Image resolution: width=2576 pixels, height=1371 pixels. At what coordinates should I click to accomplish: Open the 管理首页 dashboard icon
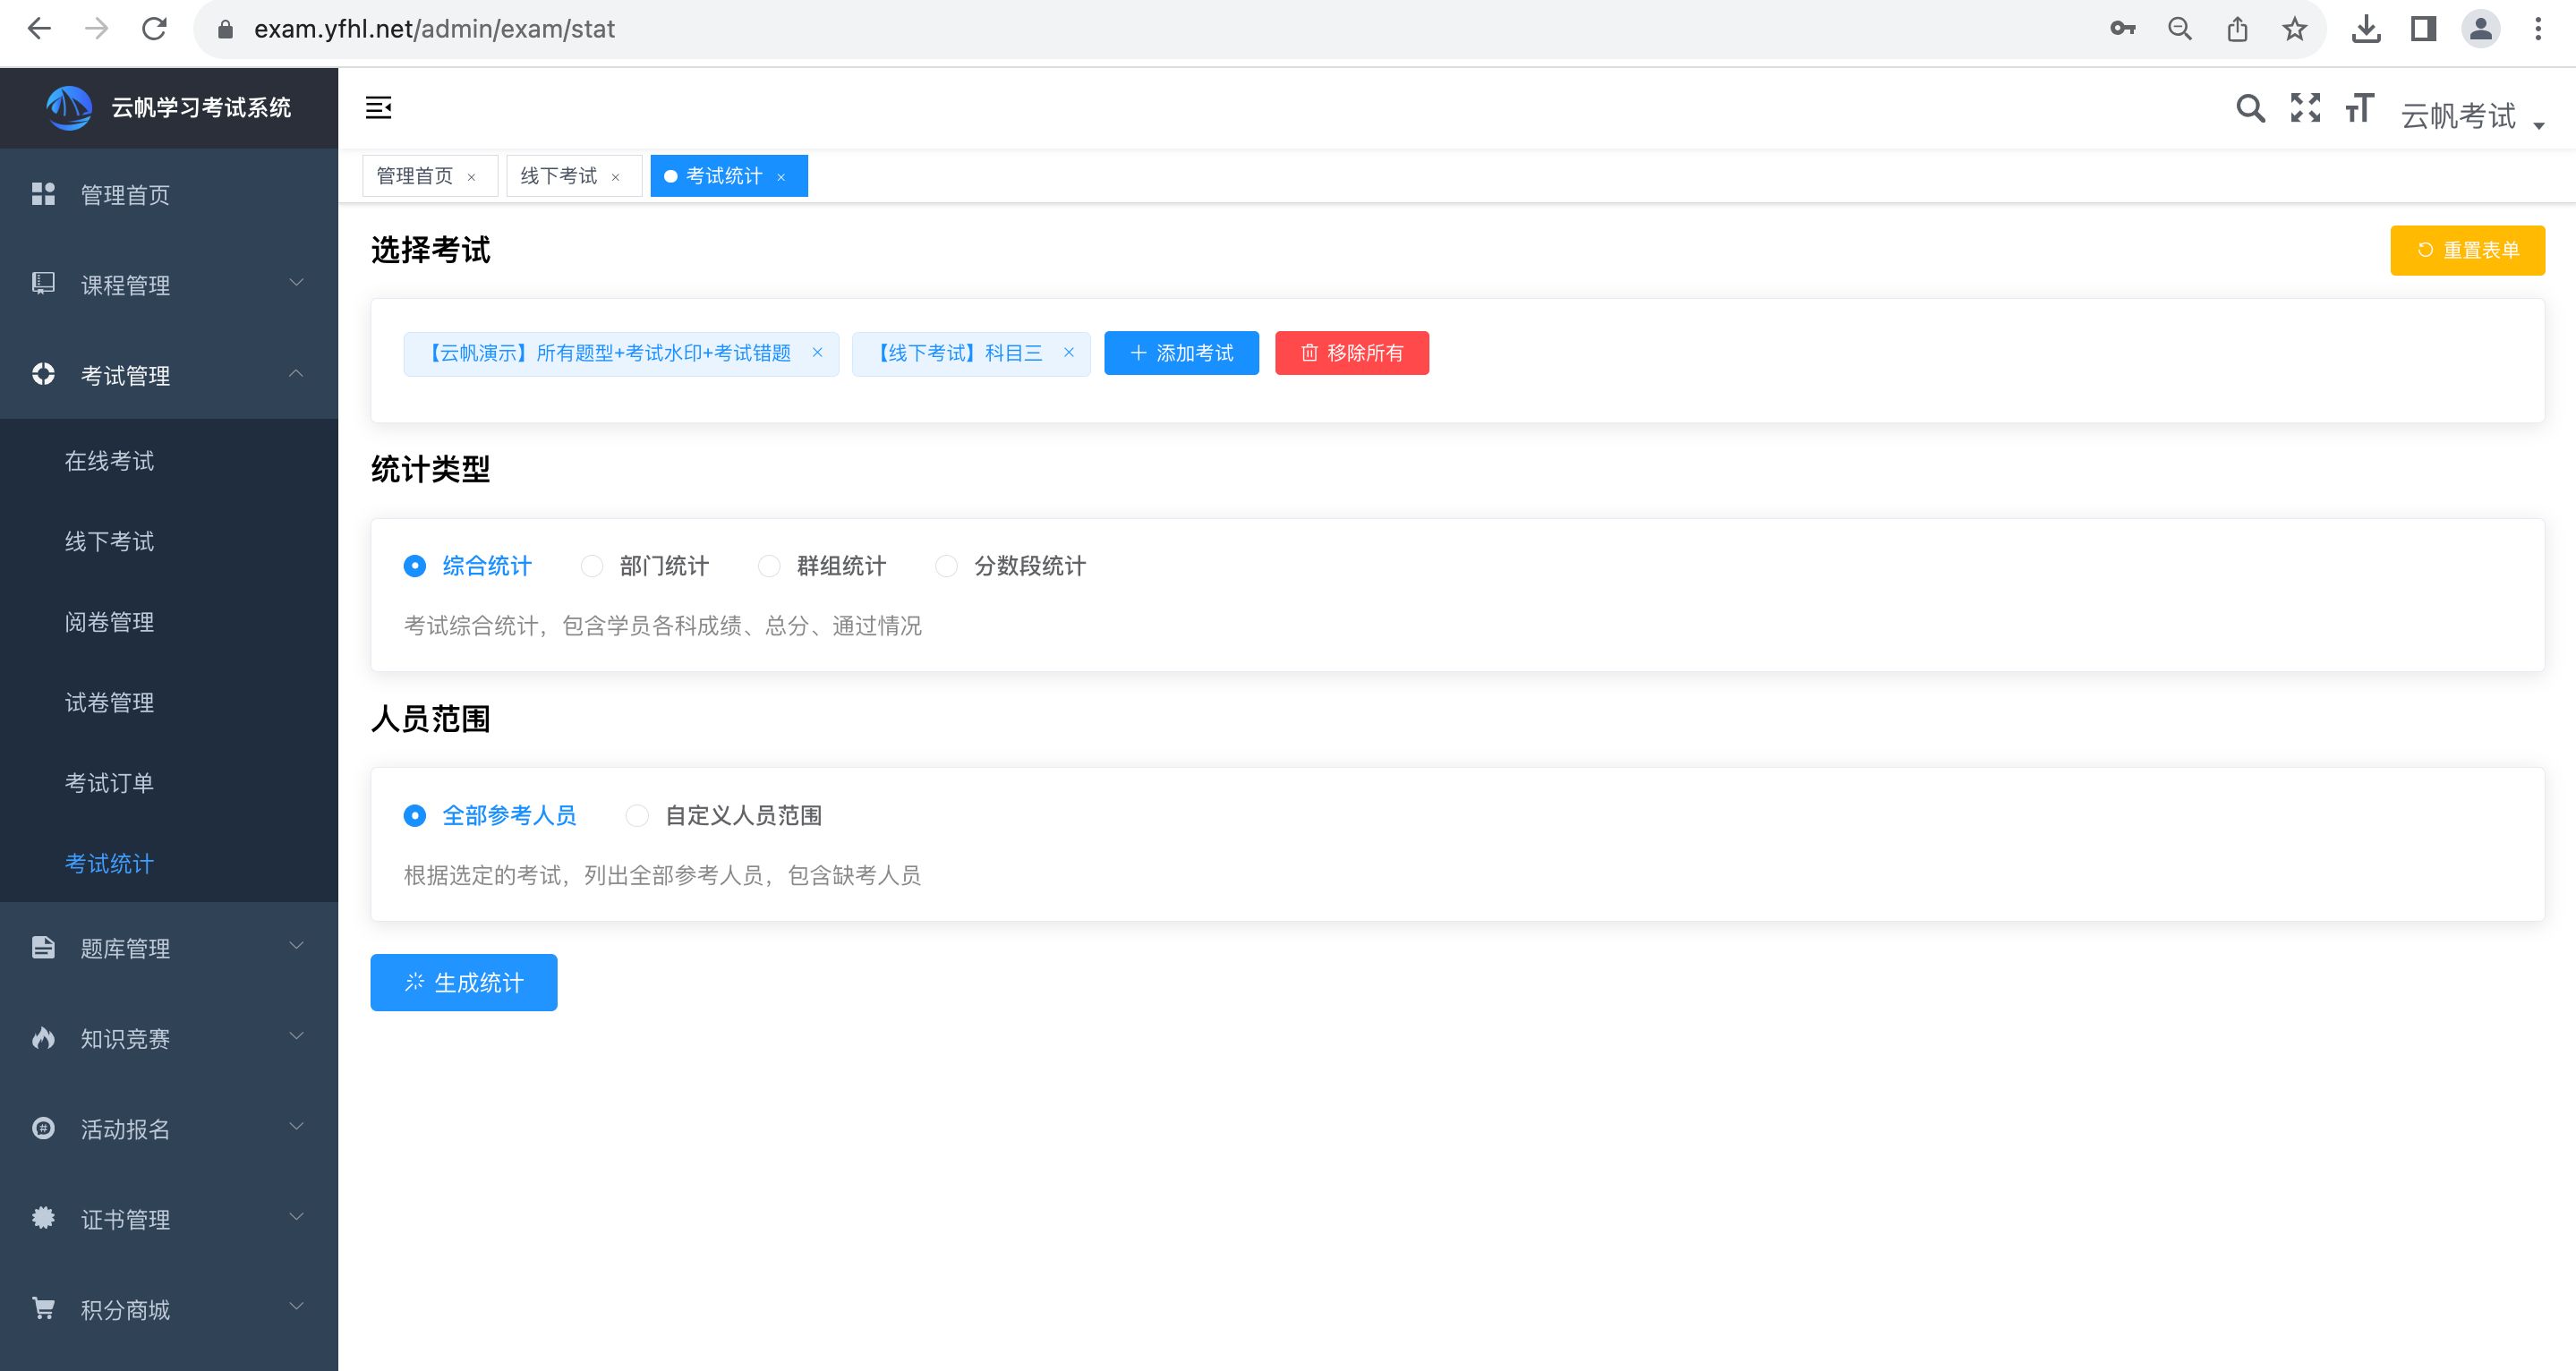click(43, 194)
